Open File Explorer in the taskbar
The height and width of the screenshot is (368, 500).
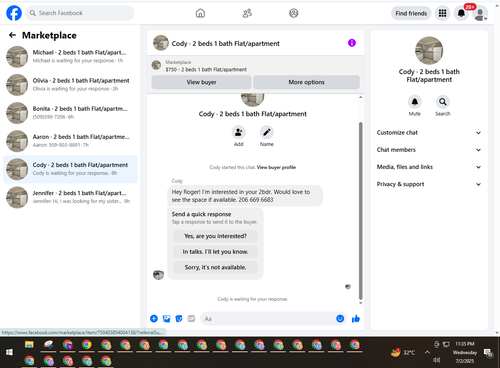pos(29,345)
